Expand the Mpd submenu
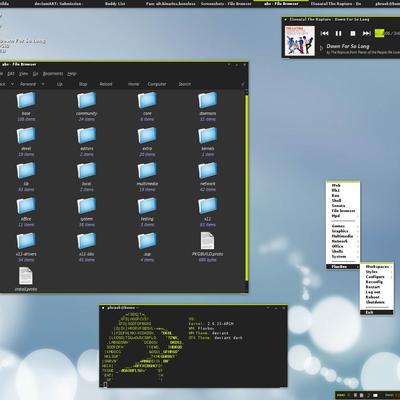 (x=343, y=216)
